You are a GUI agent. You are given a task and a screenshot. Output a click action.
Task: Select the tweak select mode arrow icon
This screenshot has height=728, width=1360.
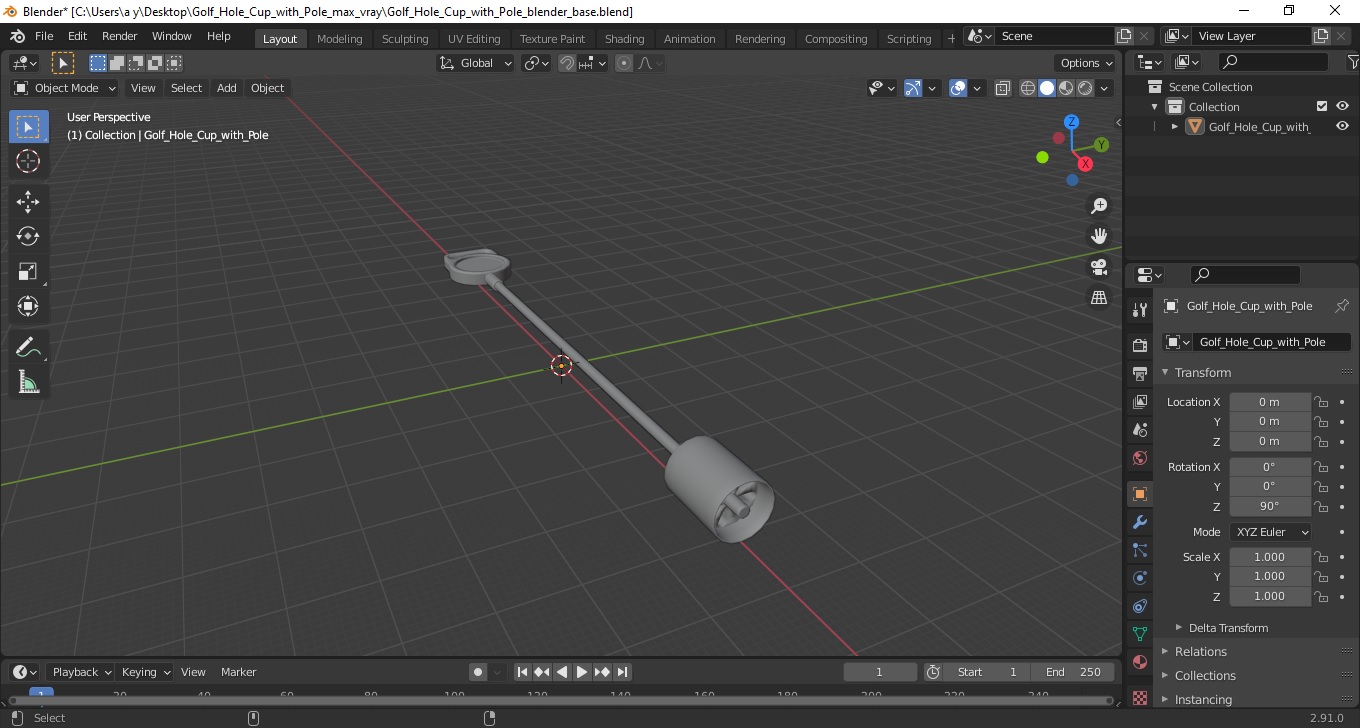tap(62, 63)
